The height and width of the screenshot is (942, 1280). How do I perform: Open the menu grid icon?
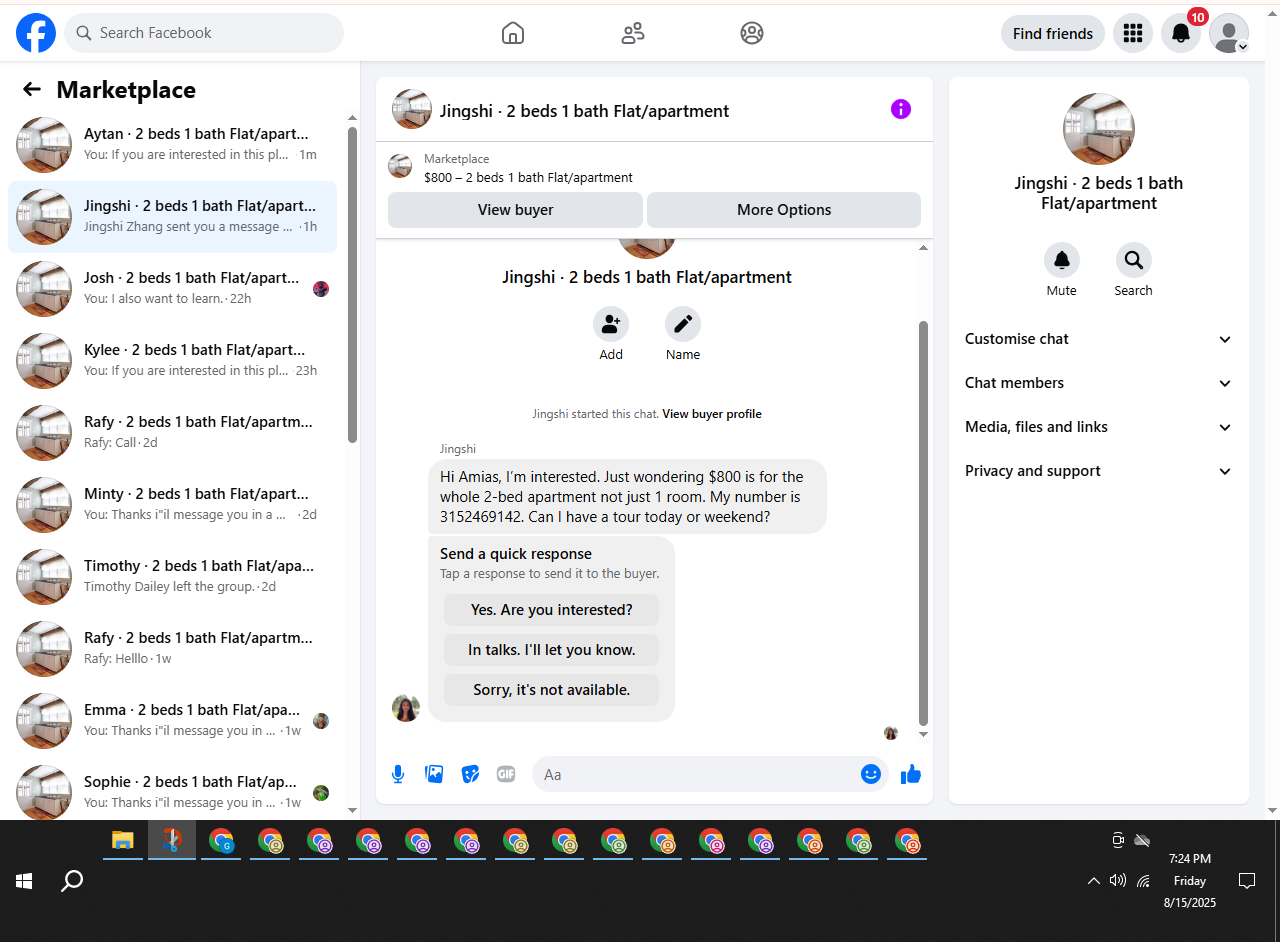1133,33
